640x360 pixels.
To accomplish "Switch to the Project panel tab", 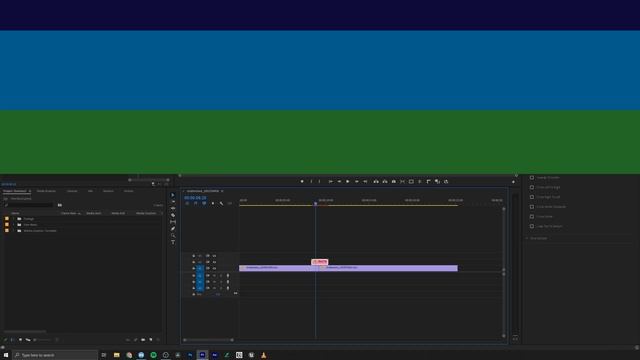I will coord(15,191).
